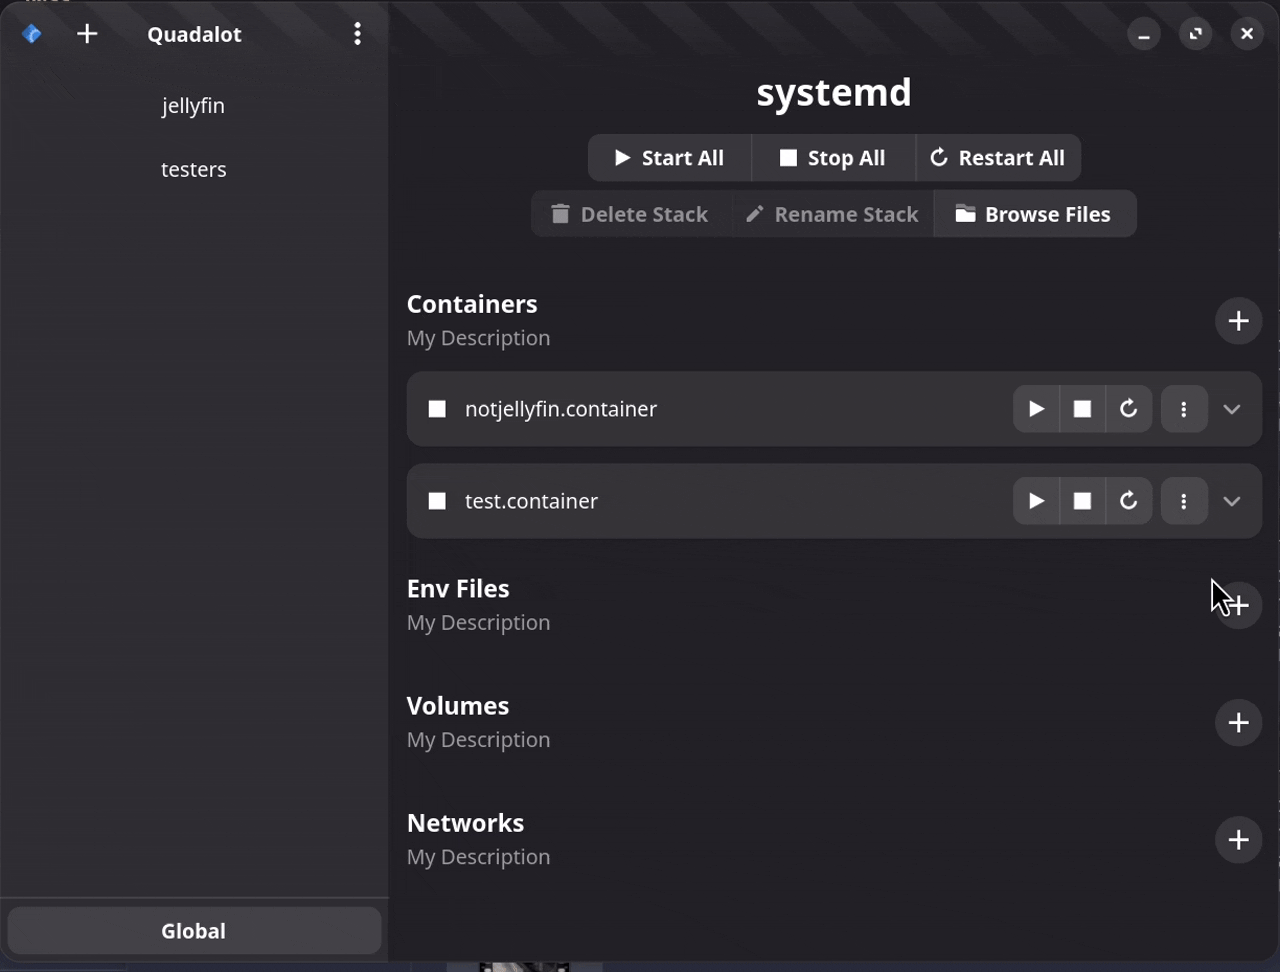Image resolution: width=1280 pixels, height=972 pixels.
Task: Open more options for notjellyfin.container
Action: point(1184,409)
